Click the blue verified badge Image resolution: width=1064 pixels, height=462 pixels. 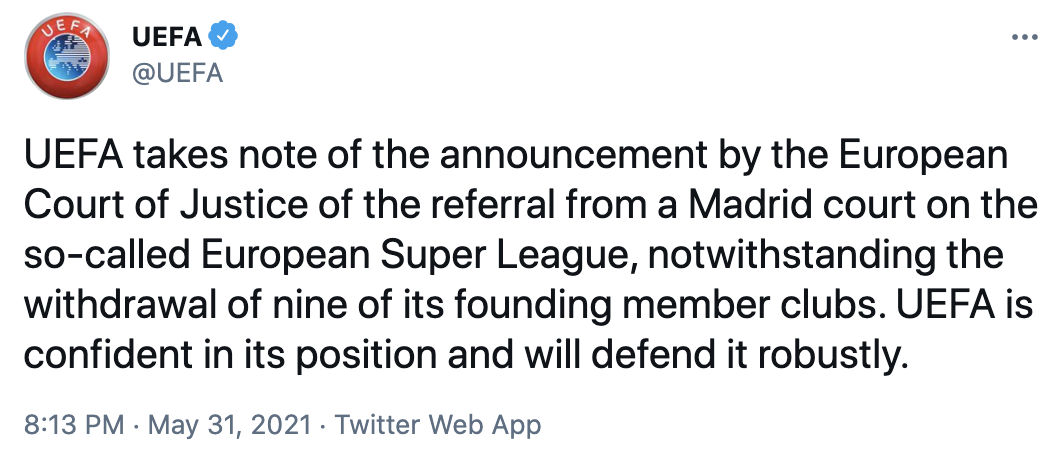[223, 39]
